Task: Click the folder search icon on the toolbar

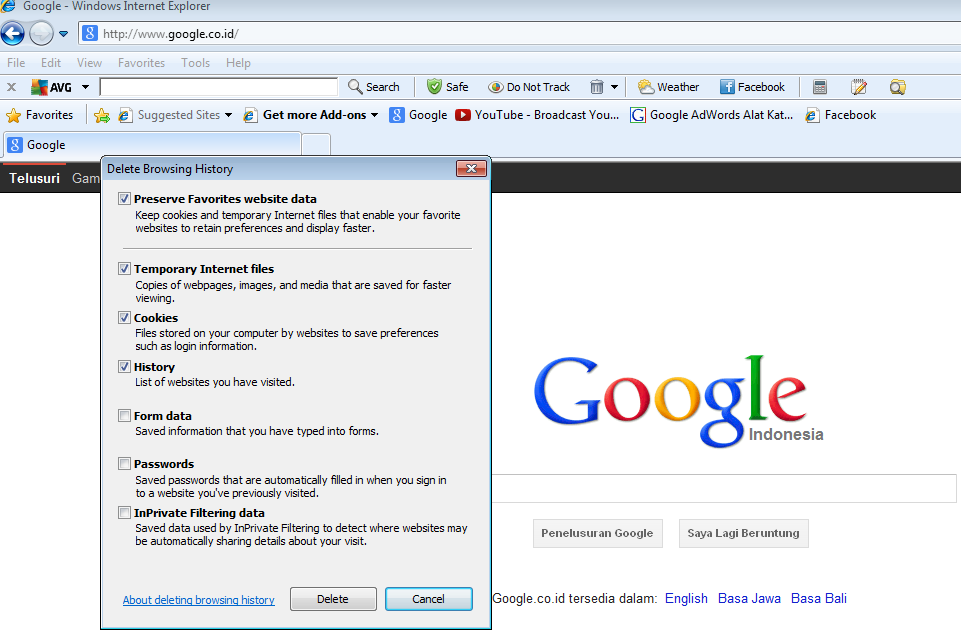Action: [x=896, y=87]
